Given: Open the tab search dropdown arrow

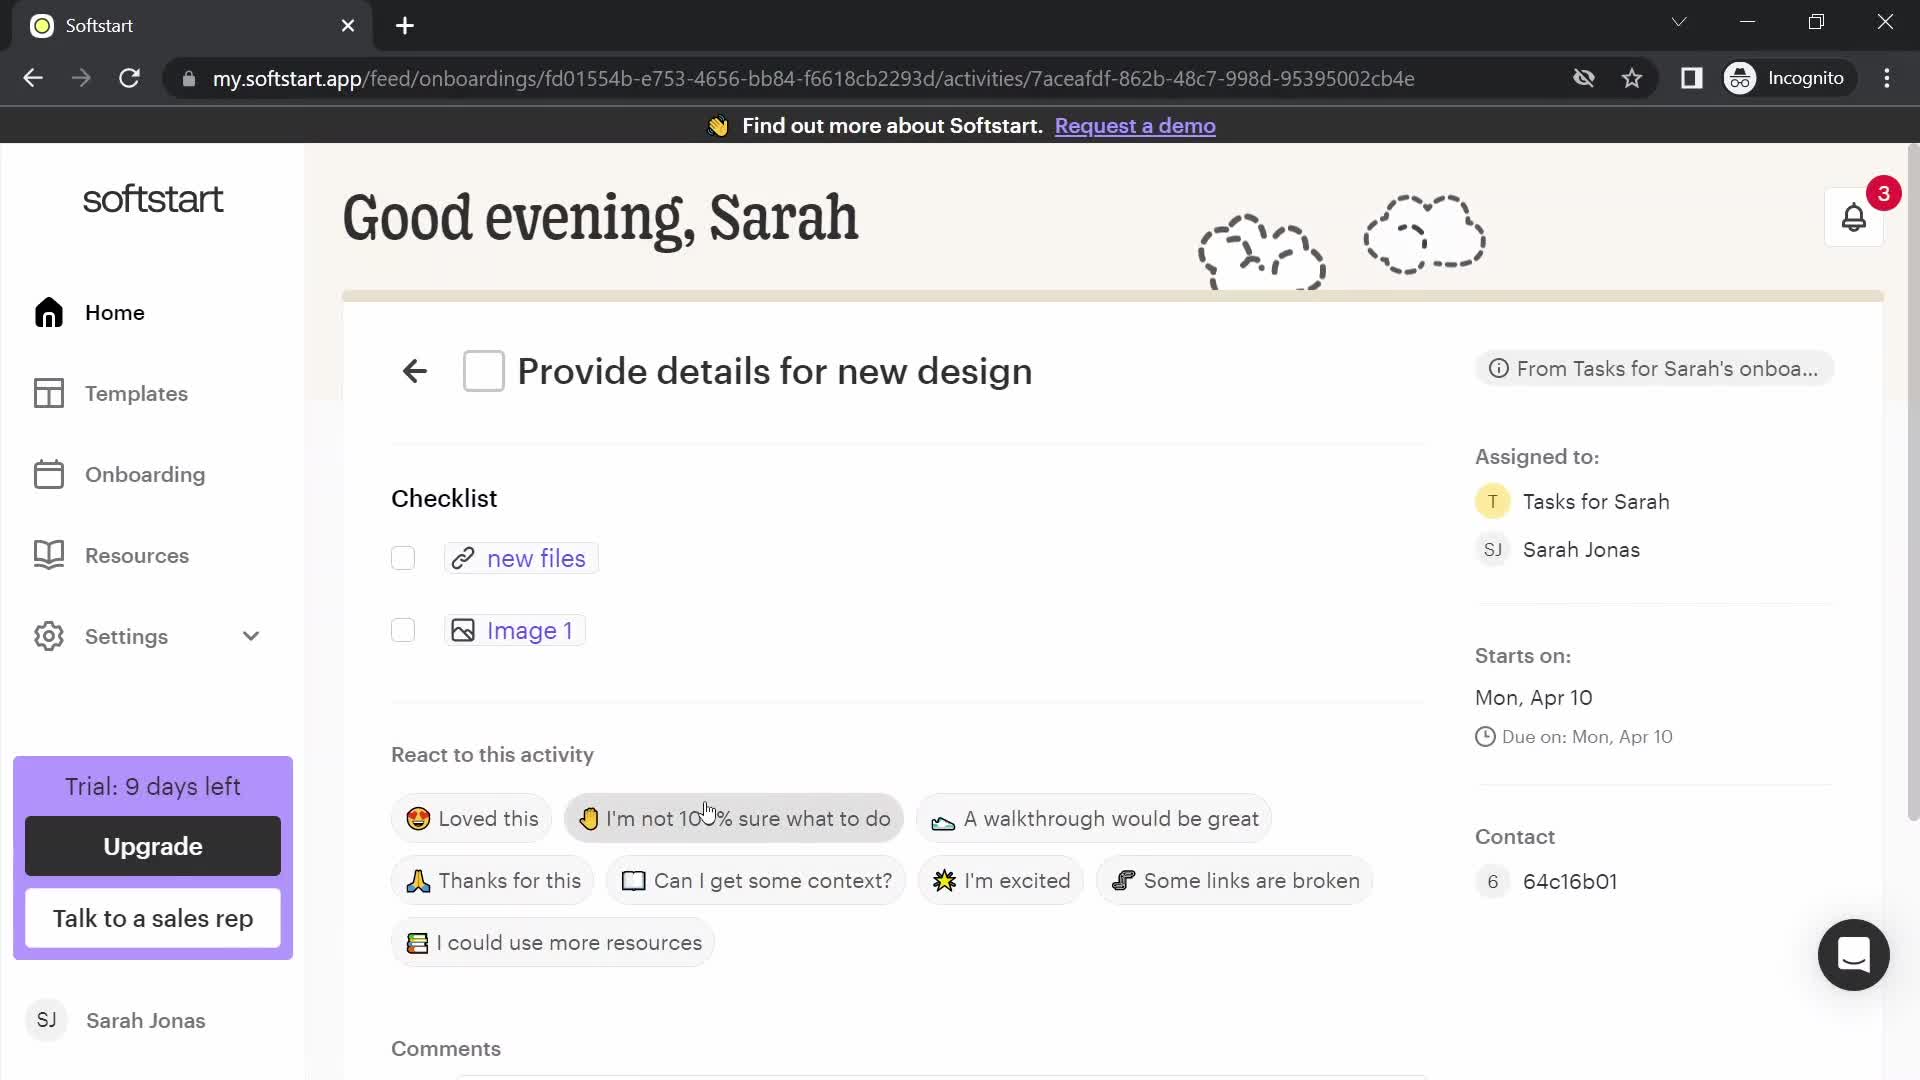Looking at the screenshot, I should click(1679, 22).
